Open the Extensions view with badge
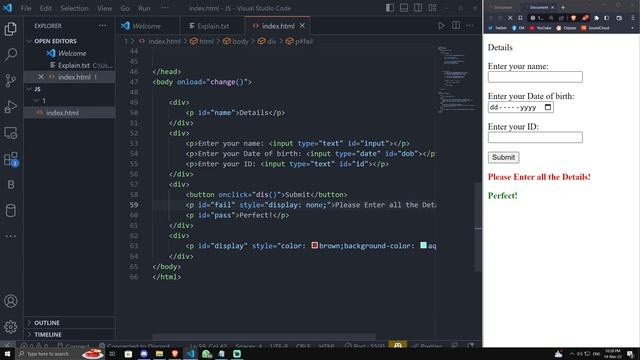The width and height of the screenshot is (640, 360). [11, 159]
